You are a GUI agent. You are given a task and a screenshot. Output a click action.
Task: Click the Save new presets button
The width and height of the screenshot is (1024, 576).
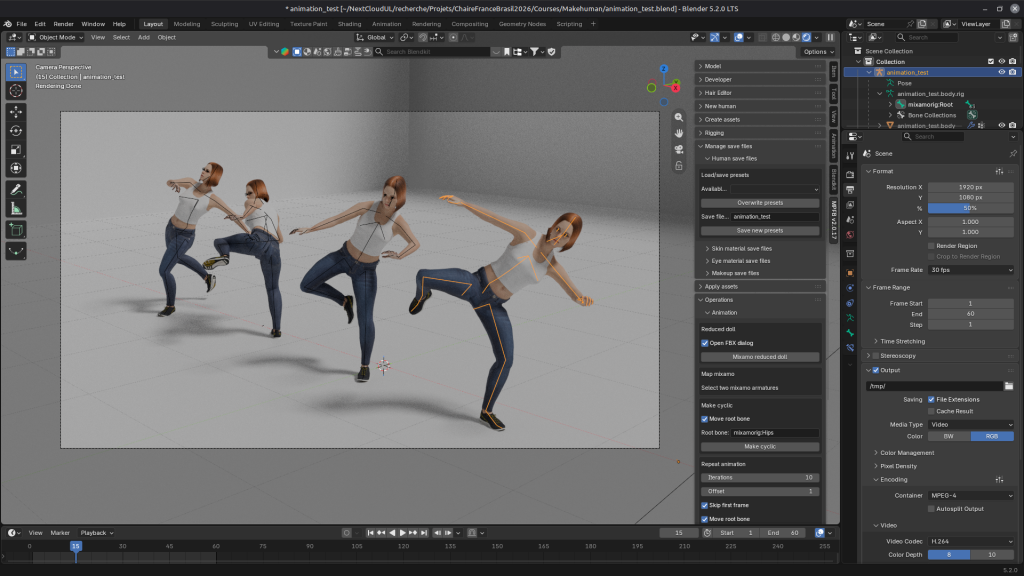coord(760,231)
